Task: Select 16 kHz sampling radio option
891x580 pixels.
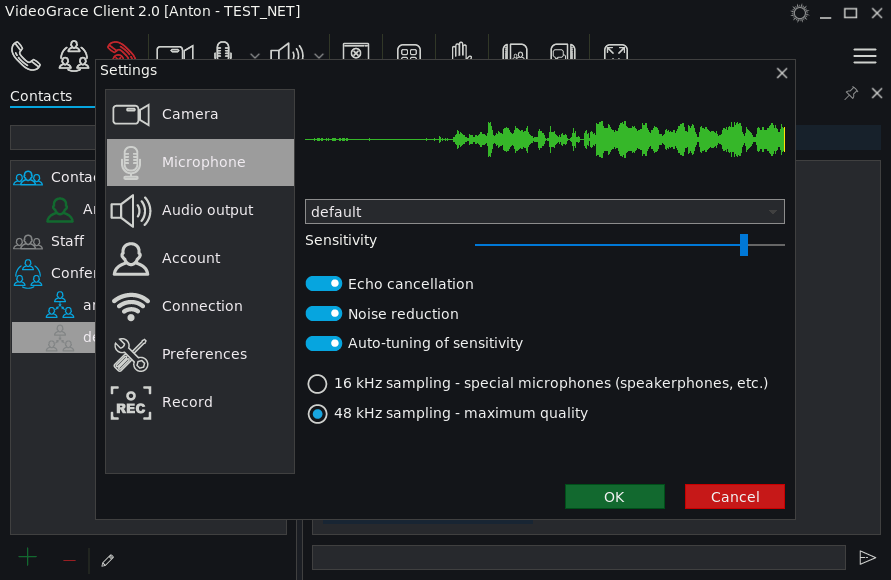Action: point(317,384)
